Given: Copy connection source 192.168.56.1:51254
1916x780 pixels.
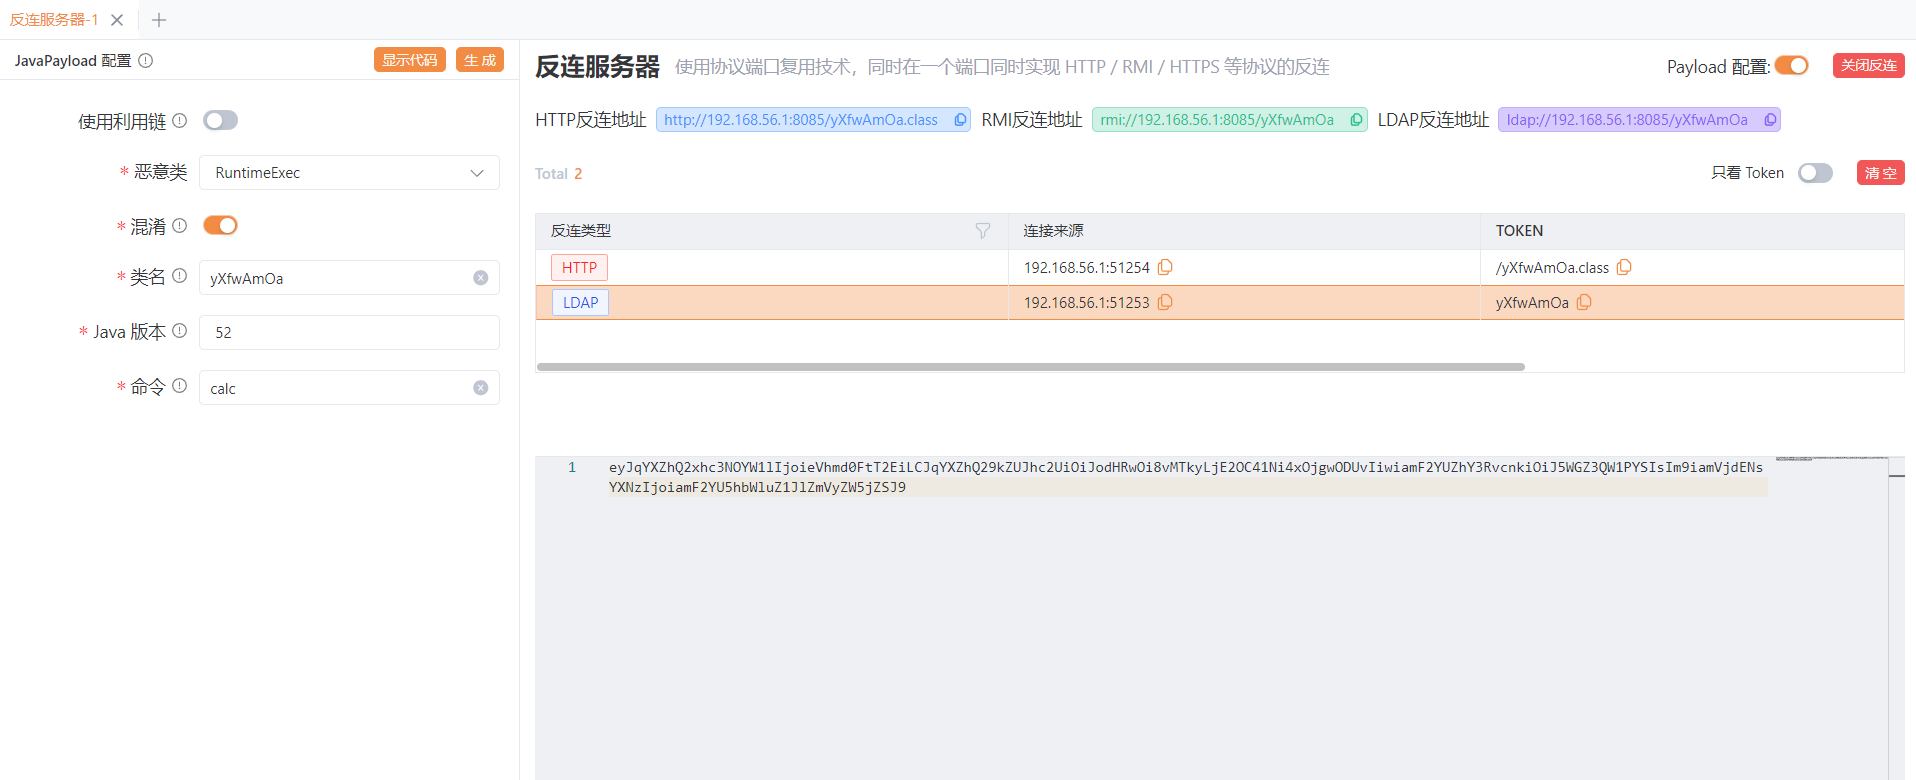Looking at the screenshot, I should (x=1165, y=268).
